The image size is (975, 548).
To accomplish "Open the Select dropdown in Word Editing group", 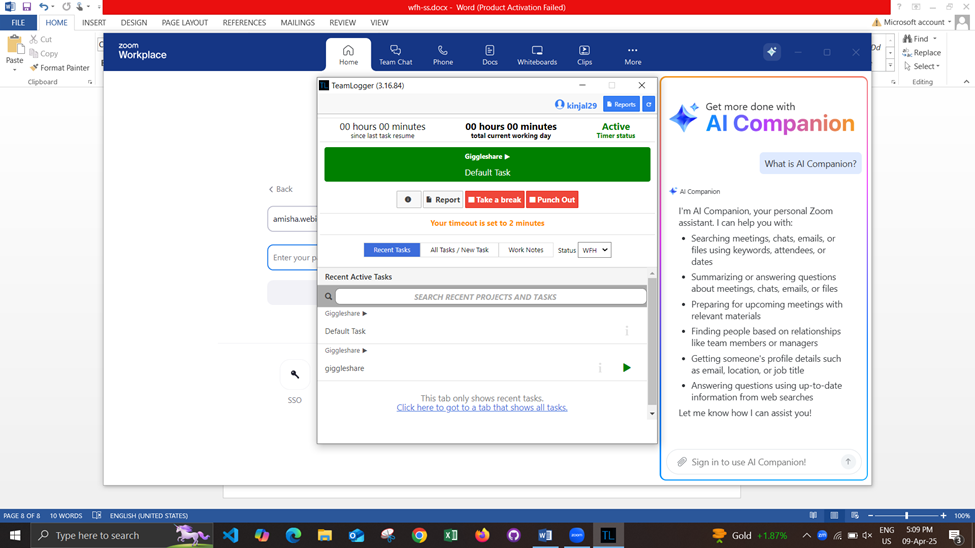I will coord(923,66).
